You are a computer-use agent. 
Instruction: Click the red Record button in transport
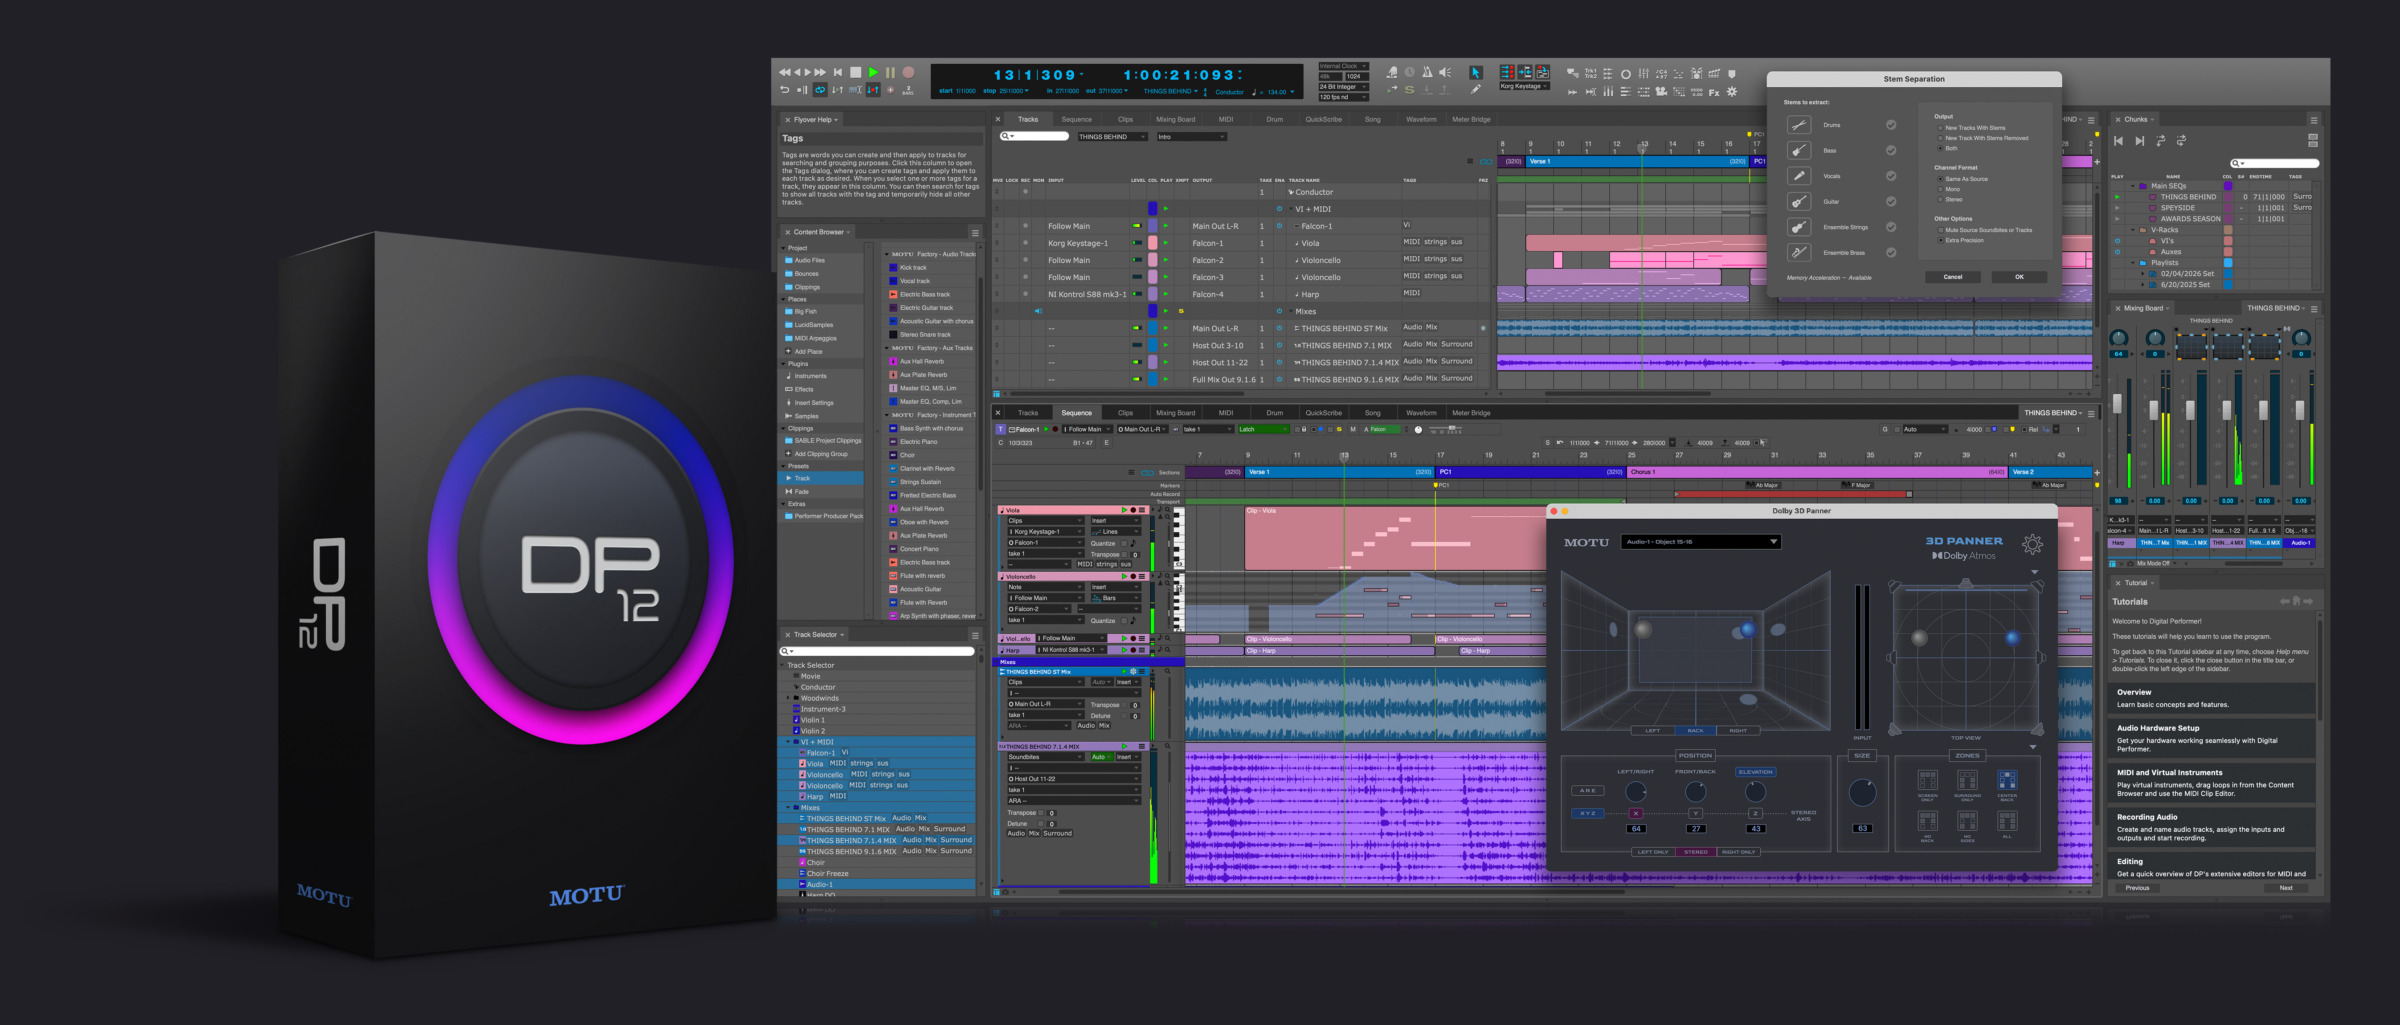tap(909, 72)
